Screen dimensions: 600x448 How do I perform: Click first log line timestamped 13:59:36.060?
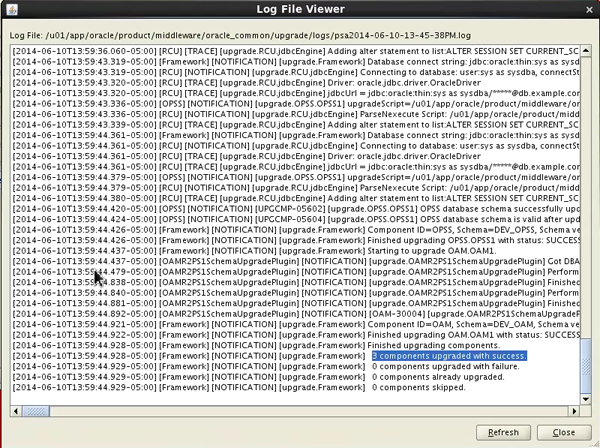(296, 51)
